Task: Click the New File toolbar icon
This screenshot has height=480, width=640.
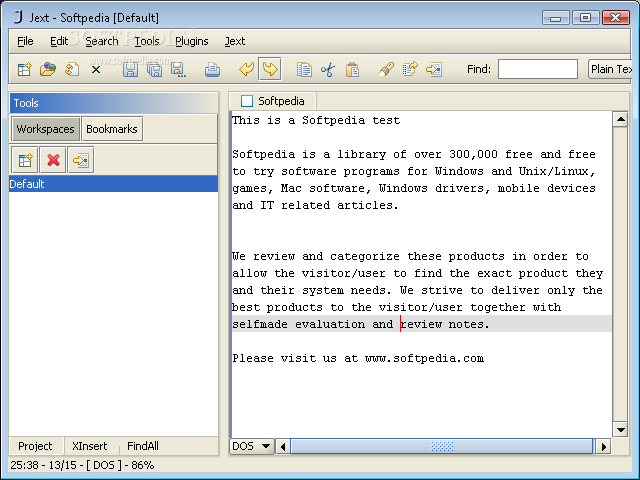Action: (24, 69)
